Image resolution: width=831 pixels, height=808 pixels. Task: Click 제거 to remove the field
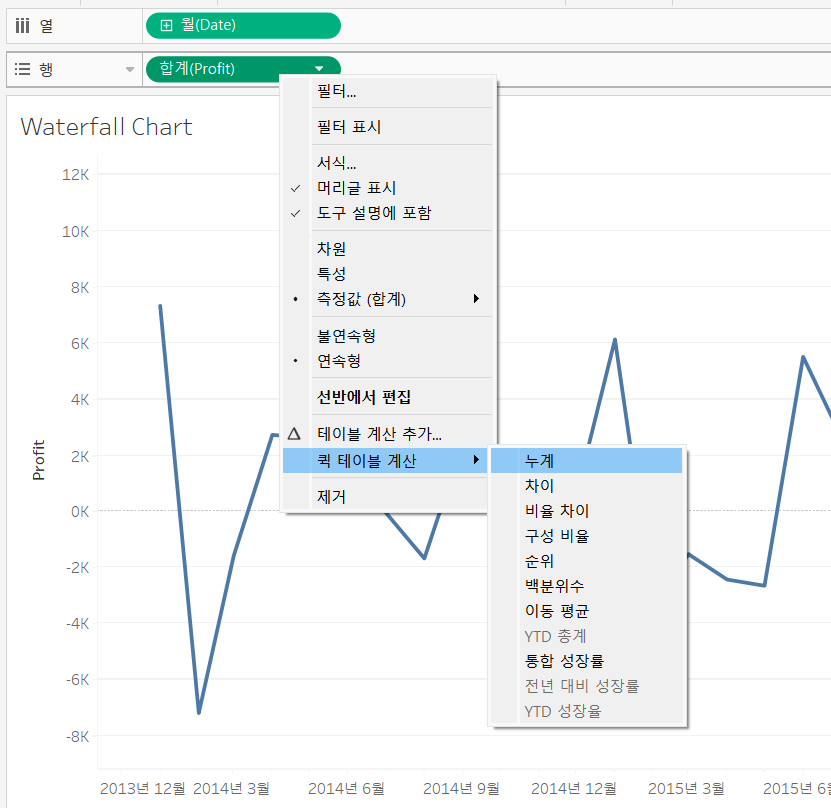click(385, 496)
